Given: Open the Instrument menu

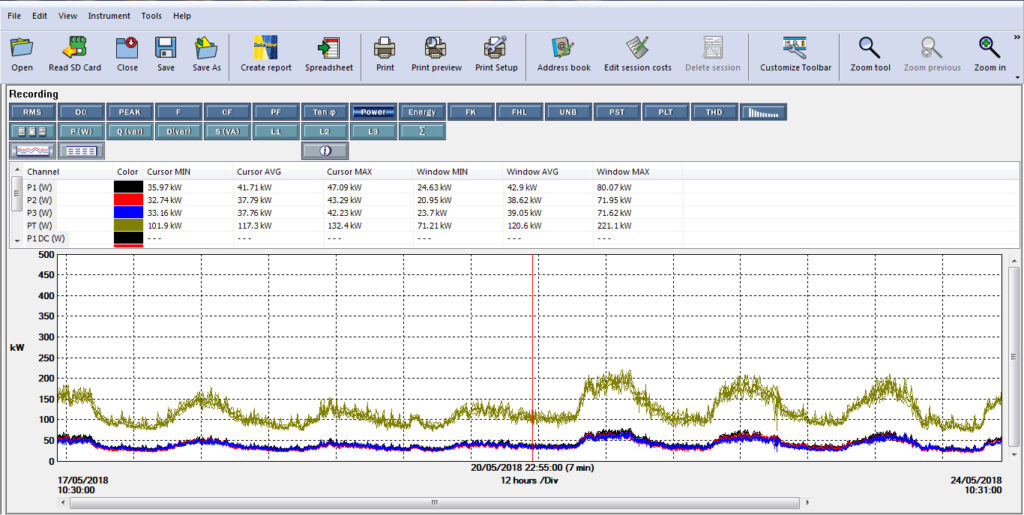Looking at the screenshot, I should [x=109, y=16].
